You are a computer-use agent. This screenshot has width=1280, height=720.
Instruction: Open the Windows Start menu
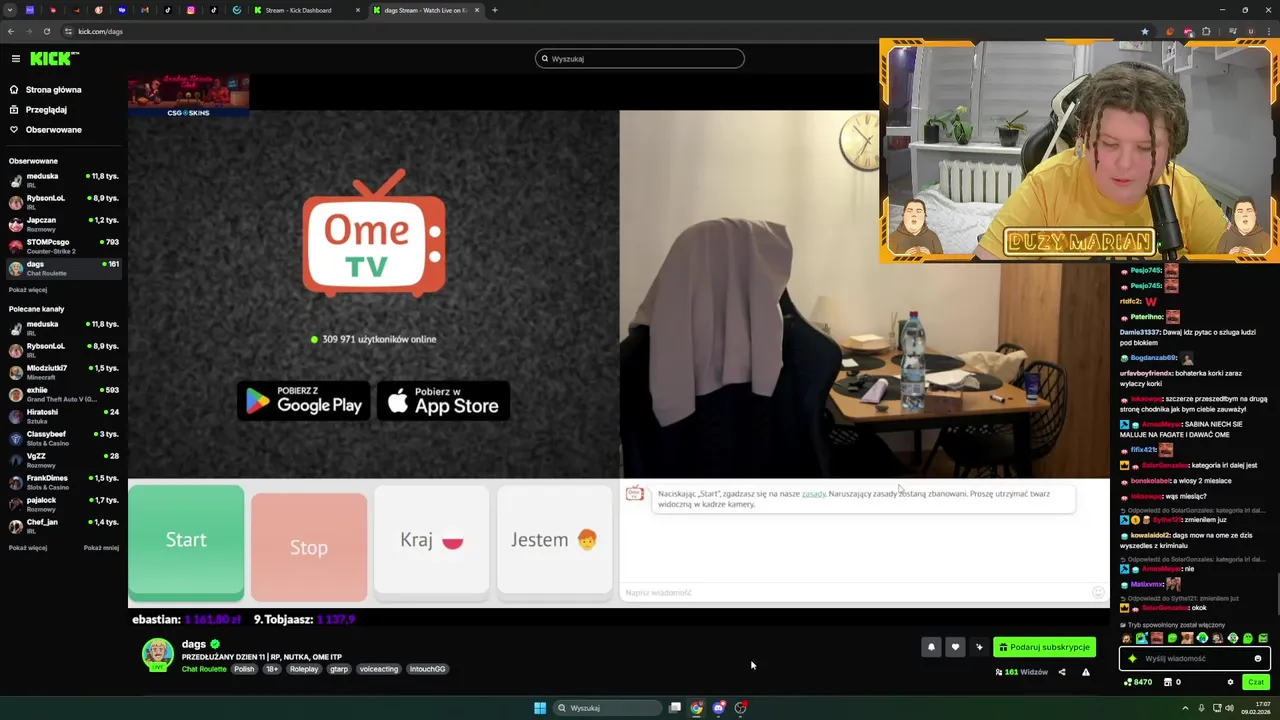click(x=540, y=708)
